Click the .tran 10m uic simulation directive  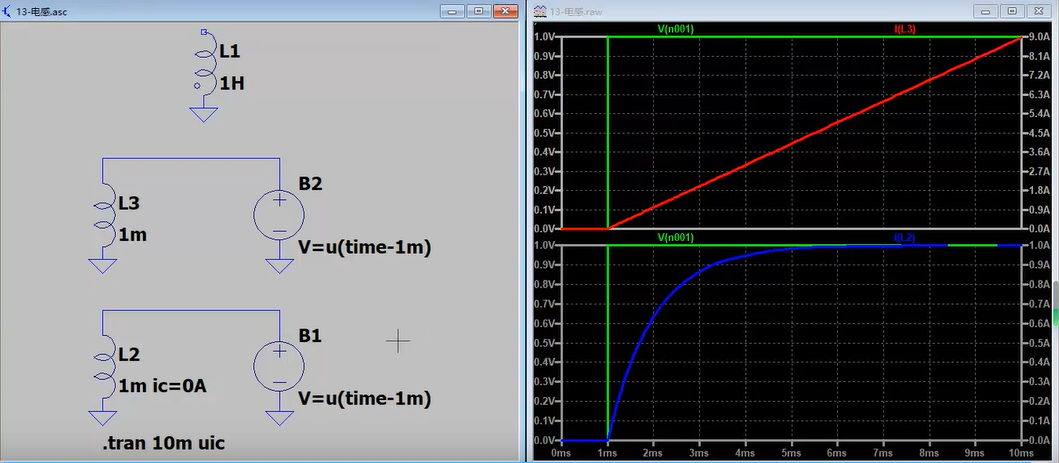[163, 443]
